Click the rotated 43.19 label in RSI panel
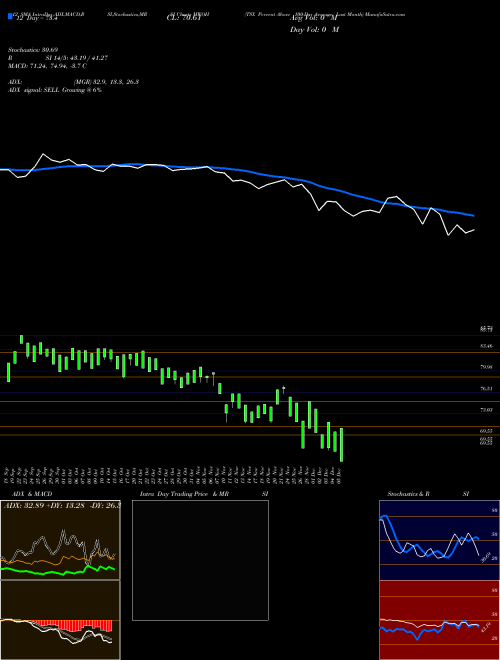Image resolution: width=500 pixels, height=660 pixels. (486, 630)
